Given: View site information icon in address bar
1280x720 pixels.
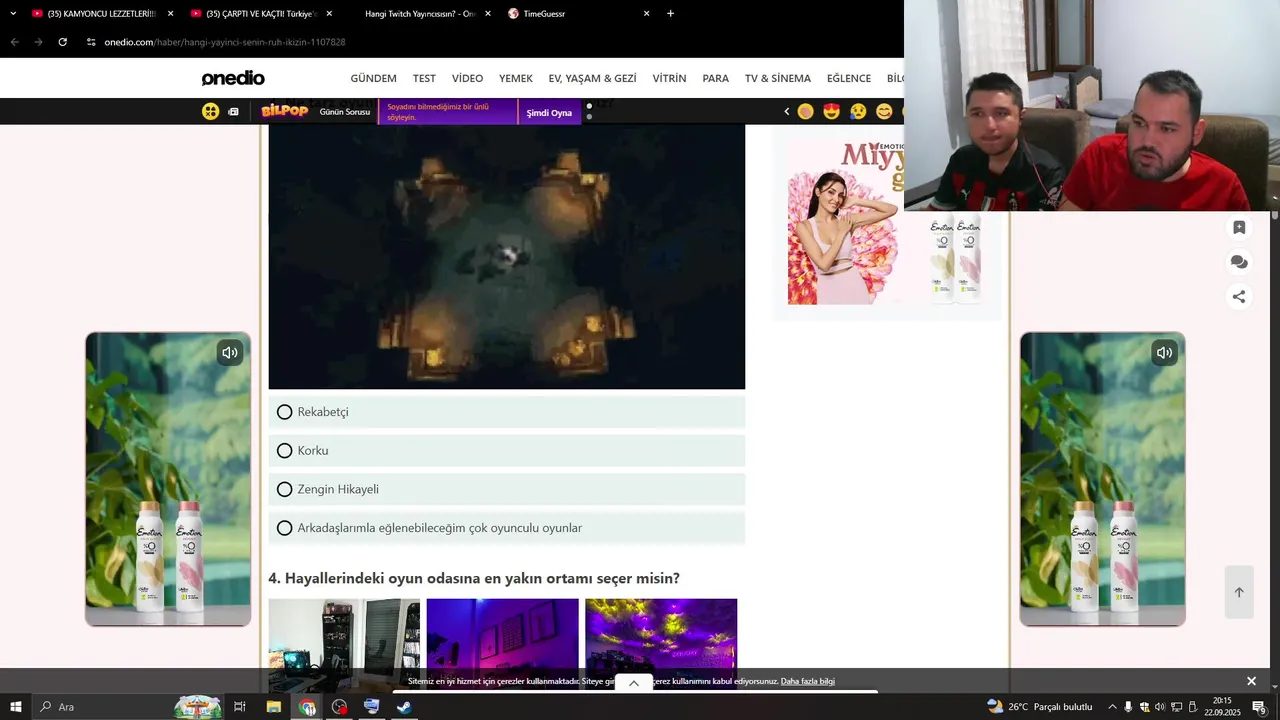Looking at the screenshot, I should coord(91,42).
